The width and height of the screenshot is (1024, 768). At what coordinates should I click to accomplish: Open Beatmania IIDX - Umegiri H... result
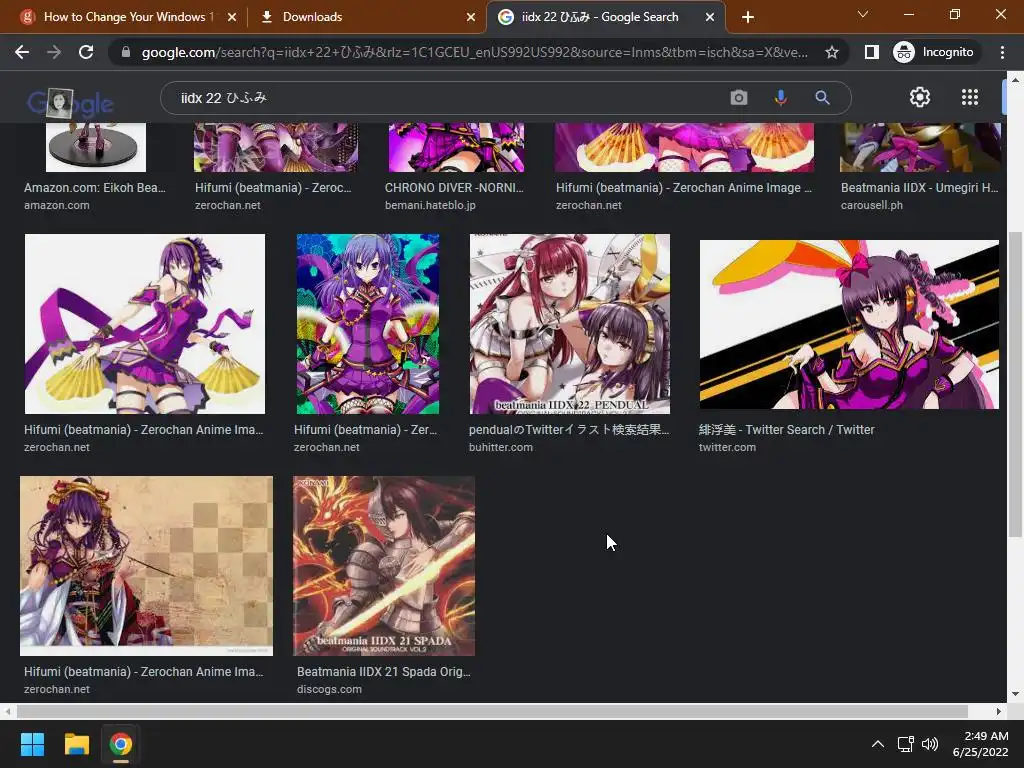(x=920, y=188)
